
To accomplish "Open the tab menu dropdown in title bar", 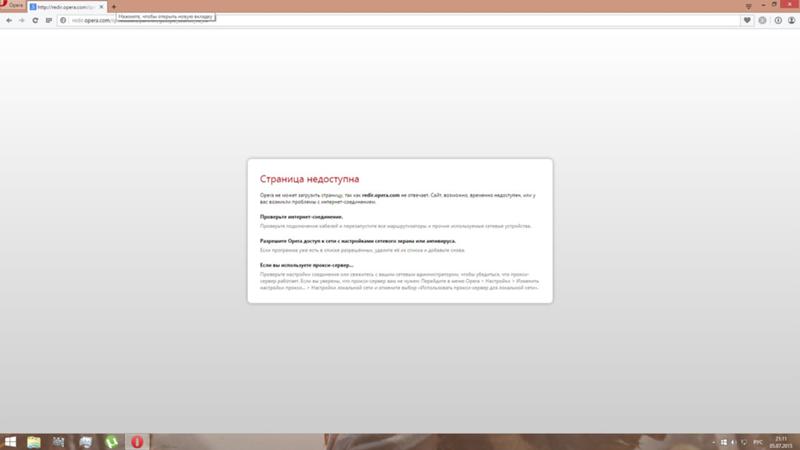I will coord(748,6).
